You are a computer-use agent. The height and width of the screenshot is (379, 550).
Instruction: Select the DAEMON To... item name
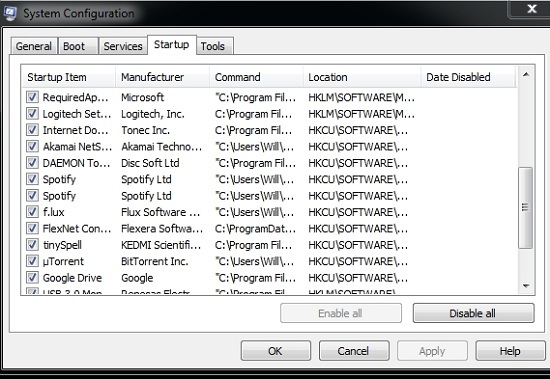[x=76, y=163]
